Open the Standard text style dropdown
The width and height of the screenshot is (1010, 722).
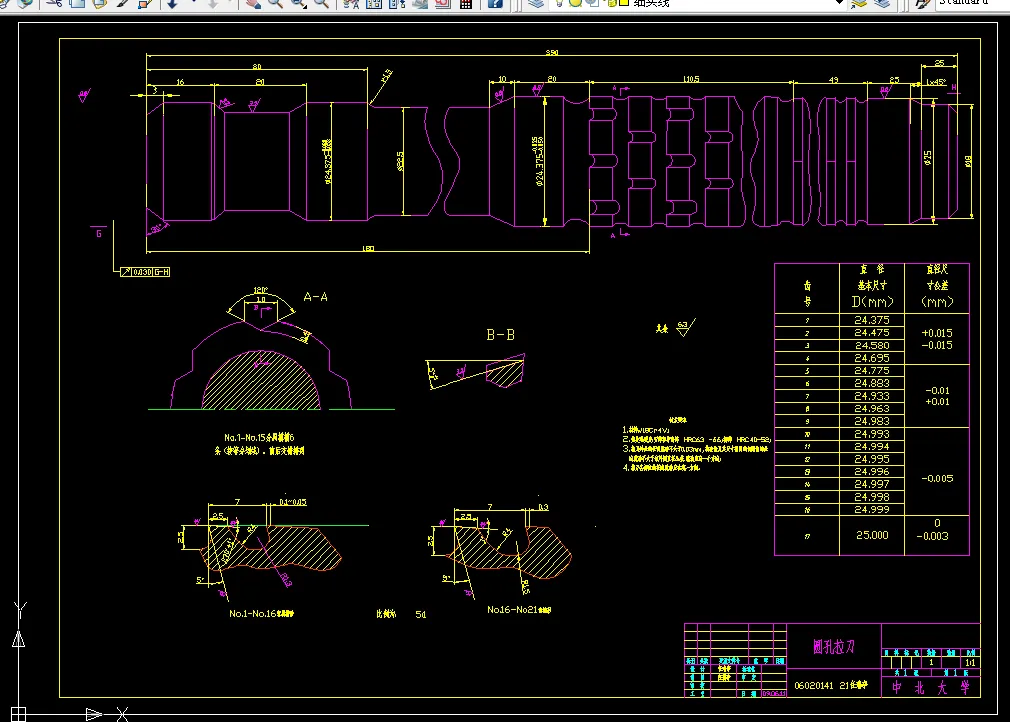(973, 3)
